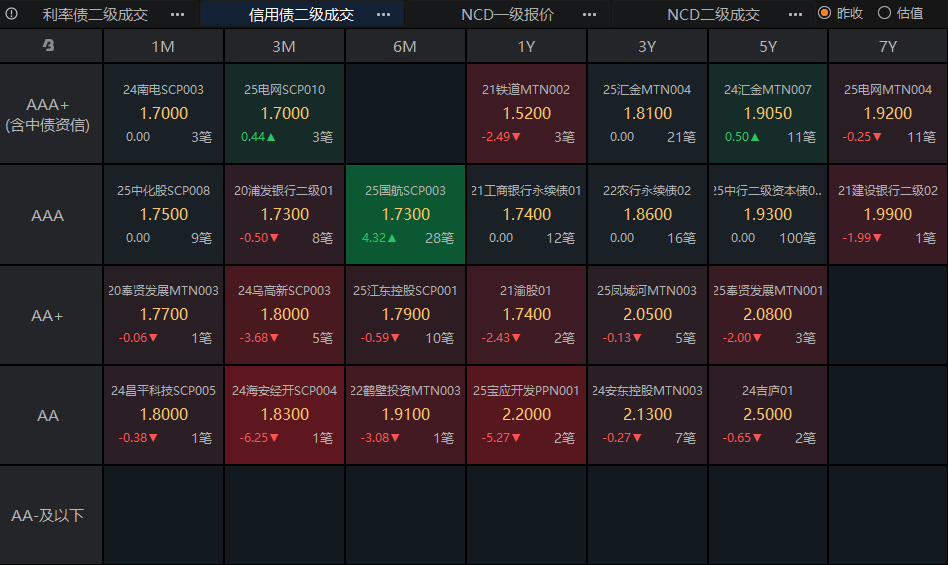Select the AAA+ (含中债资信) rating row header
This screenshot has height=565, width=948.
(x=51, y=114)
